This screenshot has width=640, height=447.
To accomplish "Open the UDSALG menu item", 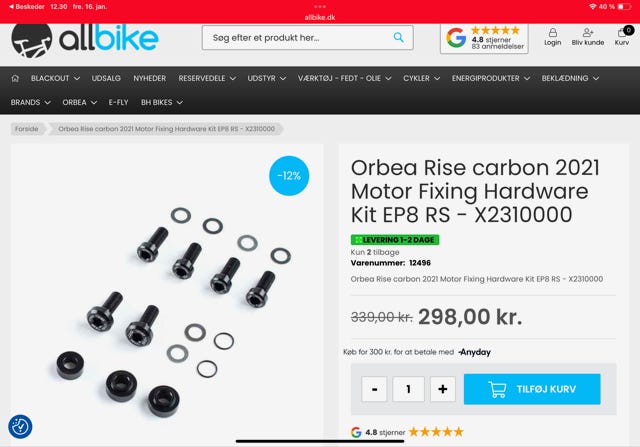I will (106, 78).
